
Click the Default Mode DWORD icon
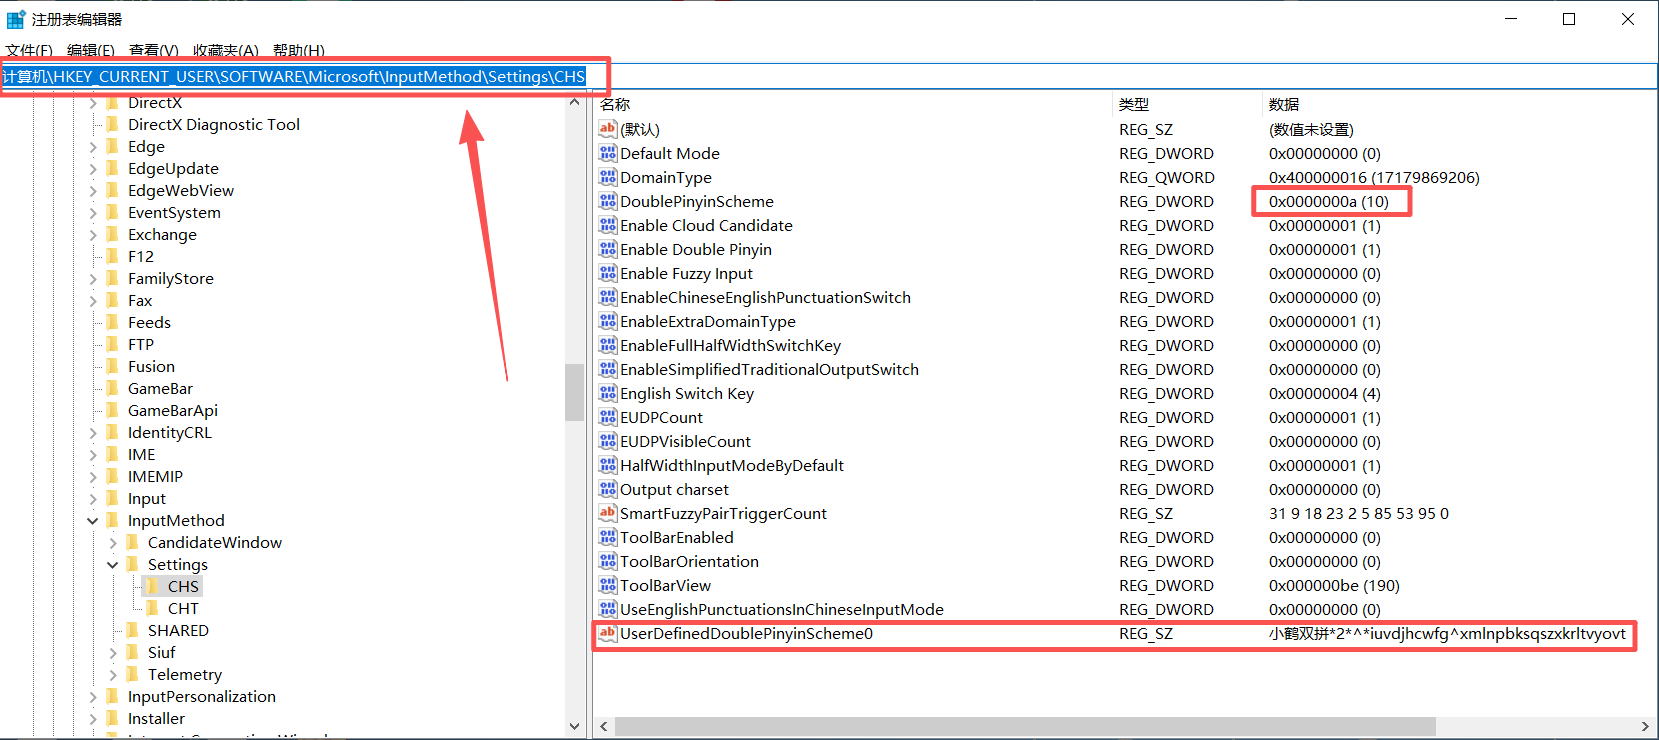click(x=608, y=153)
